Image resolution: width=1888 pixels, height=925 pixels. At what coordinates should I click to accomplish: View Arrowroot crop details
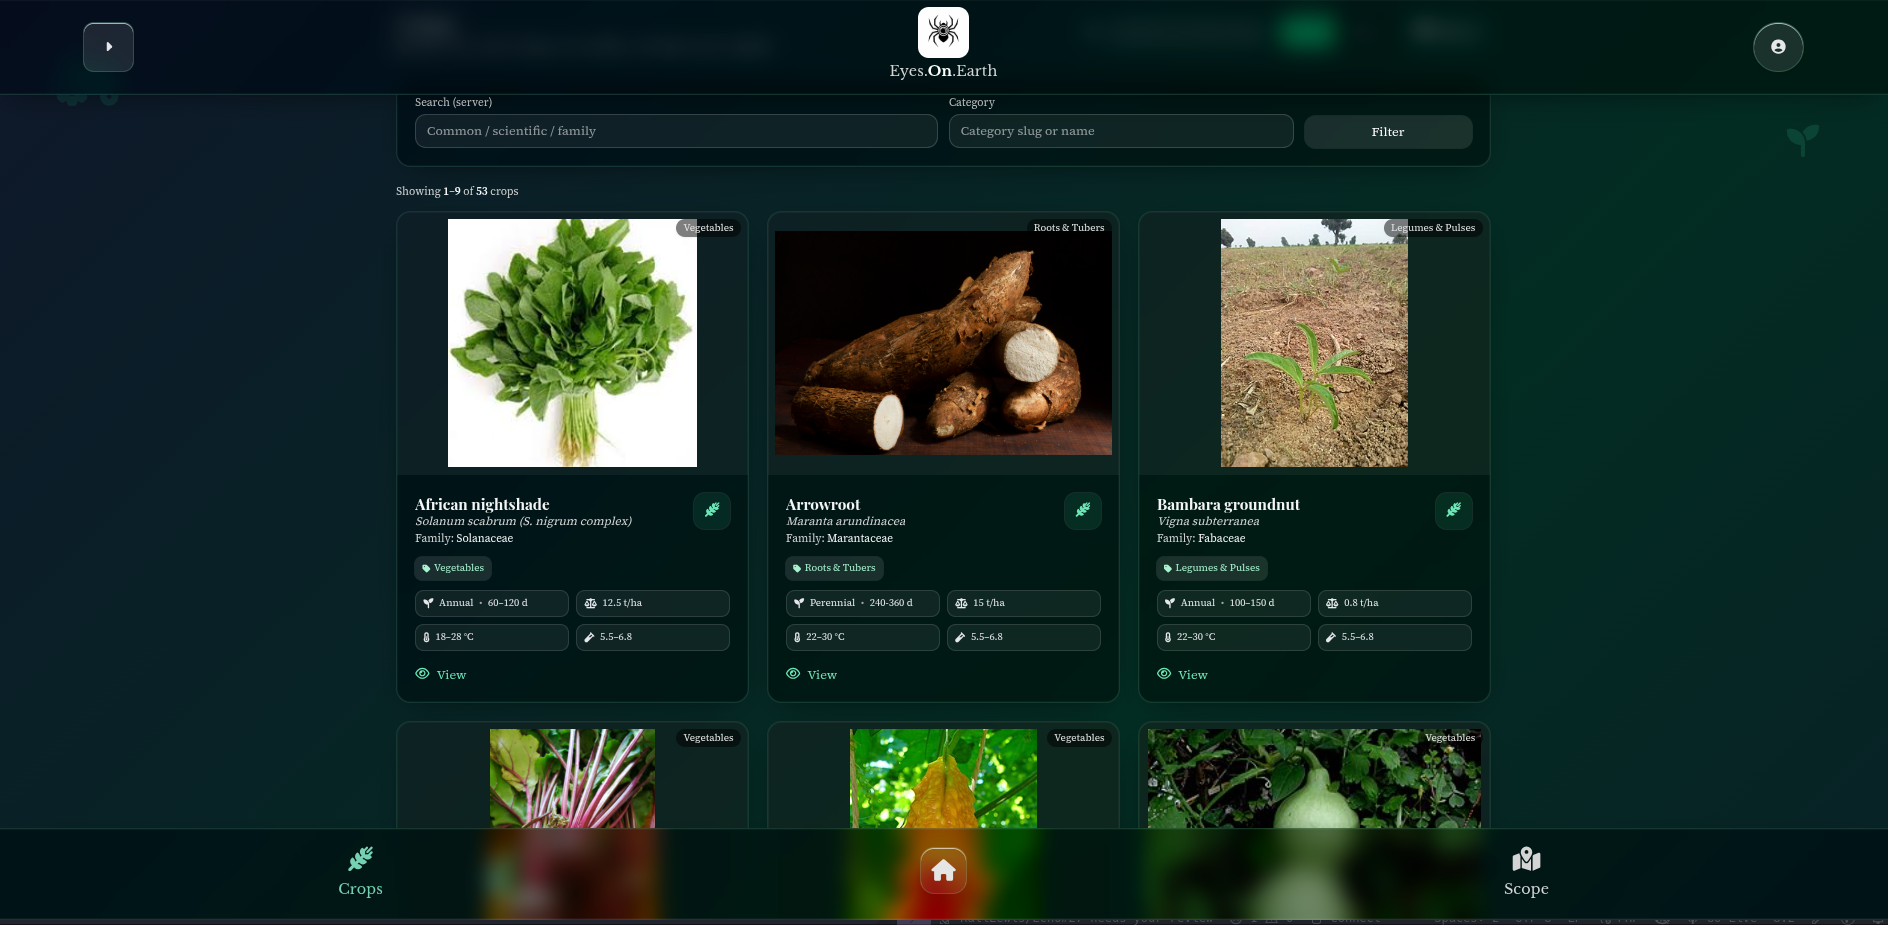click(x=812, y=675)
